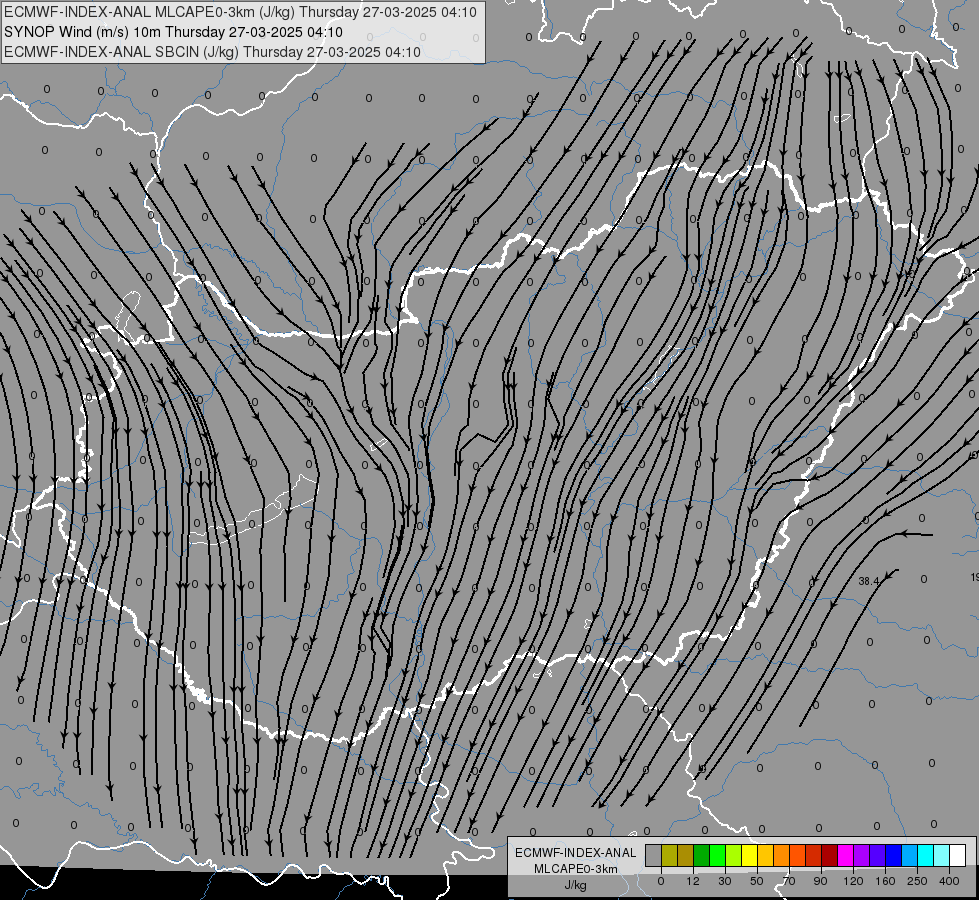
Task: Click the dark green legend swatch
Action: pyautogui.click(x=701, y=855)
